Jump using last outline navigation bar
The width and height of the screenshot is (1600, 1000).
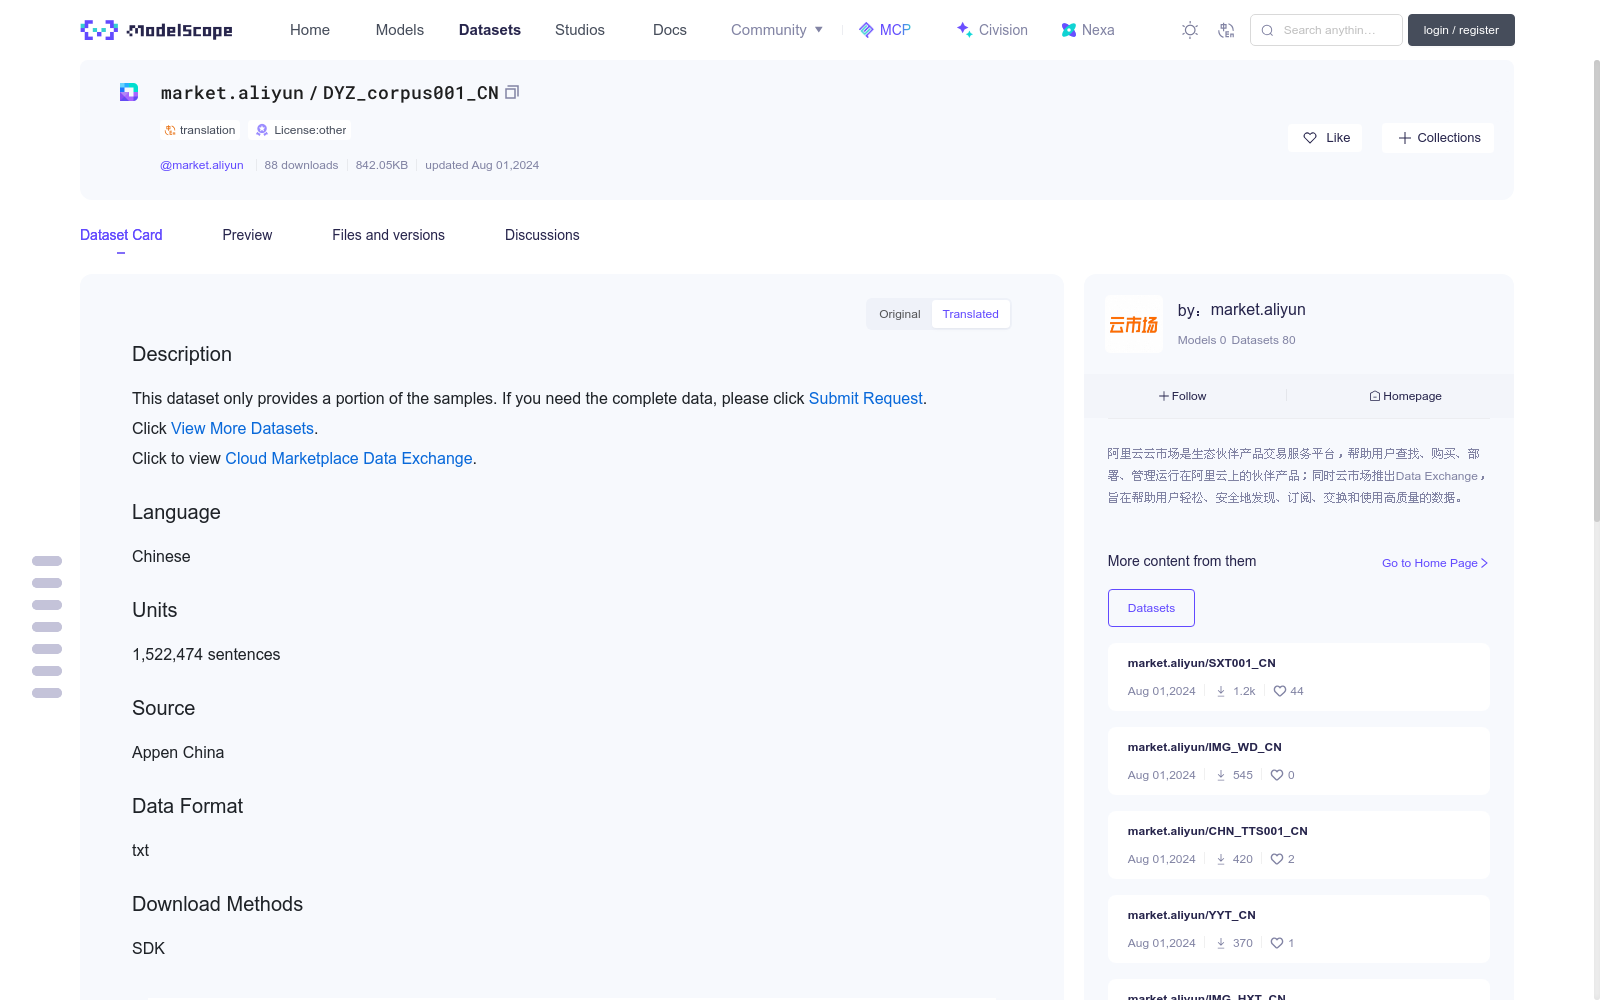click(x=47, y=693)
